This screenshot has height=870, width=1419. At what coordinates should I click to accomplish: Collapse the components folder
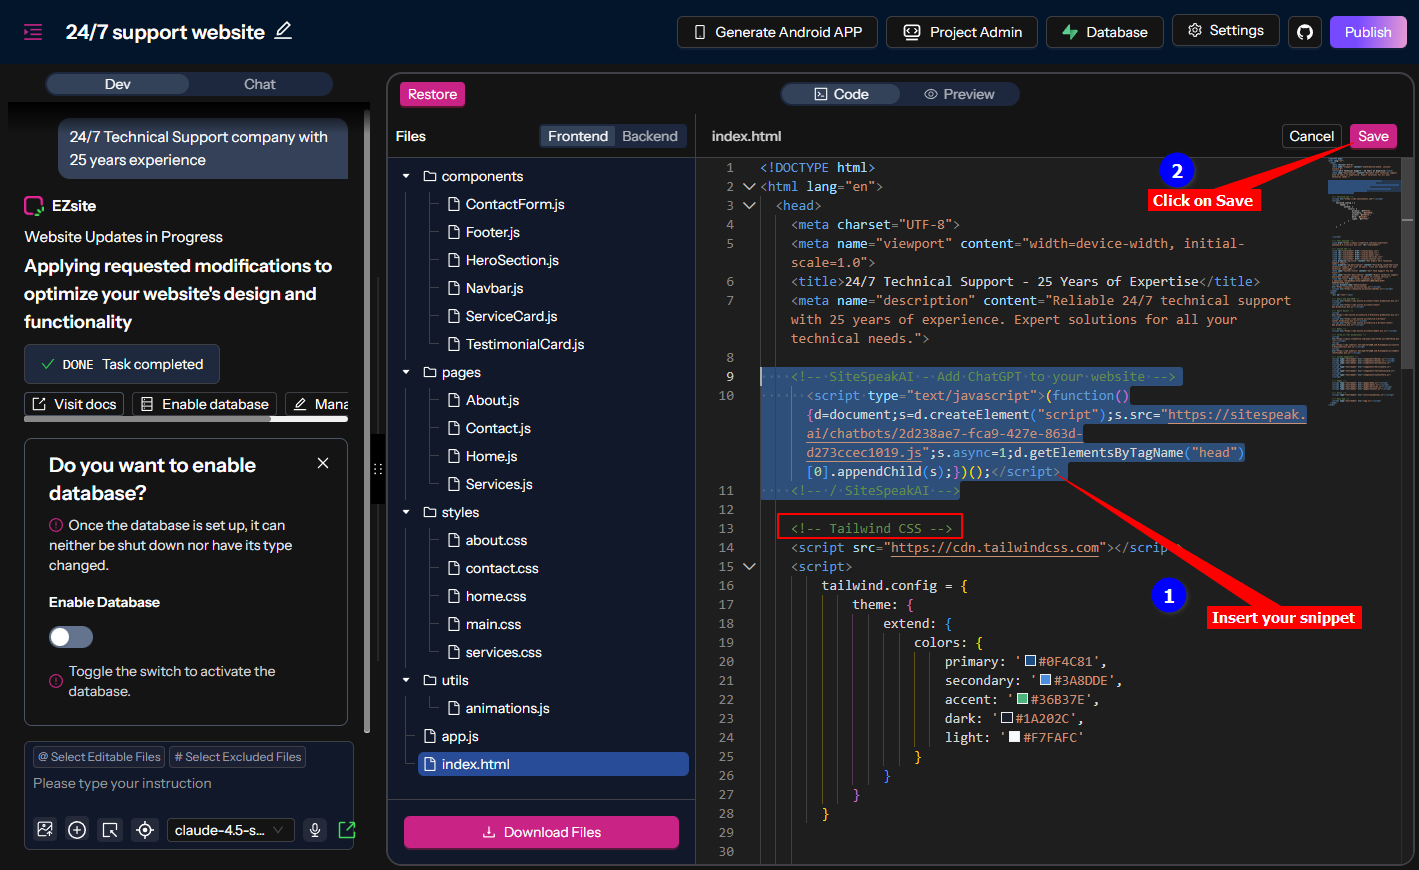[406, 176]
